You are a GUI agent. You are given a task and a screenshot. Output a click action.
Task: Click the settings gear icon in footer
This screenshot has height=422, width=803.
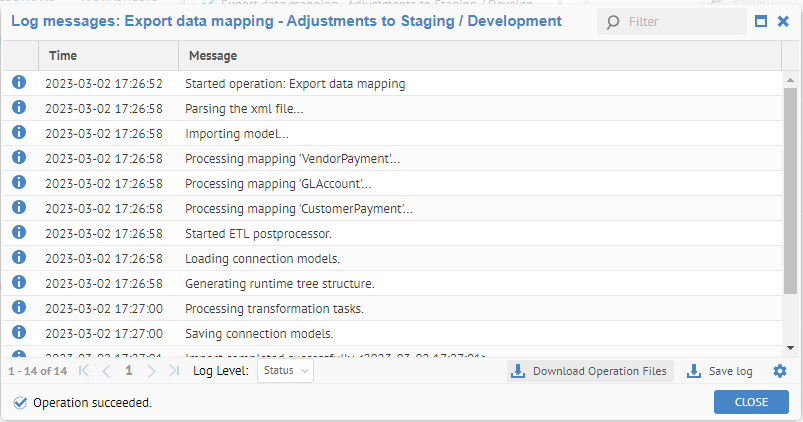click(x=780, y=371)
